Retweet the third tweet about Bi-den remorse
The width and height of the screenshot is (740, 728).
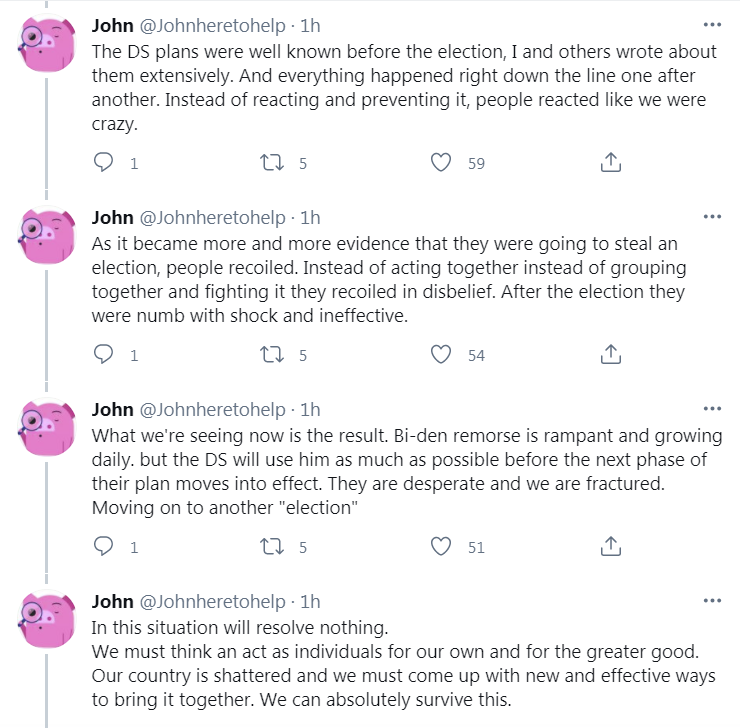[x=272, y=546]
